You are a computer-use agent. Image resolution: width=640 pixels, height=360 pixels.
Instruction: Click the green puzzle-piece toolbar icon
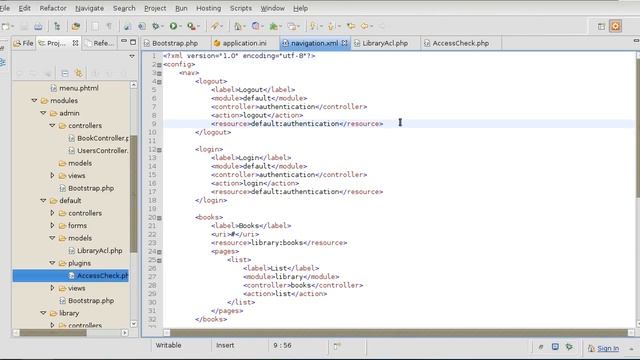coord(273,27)
